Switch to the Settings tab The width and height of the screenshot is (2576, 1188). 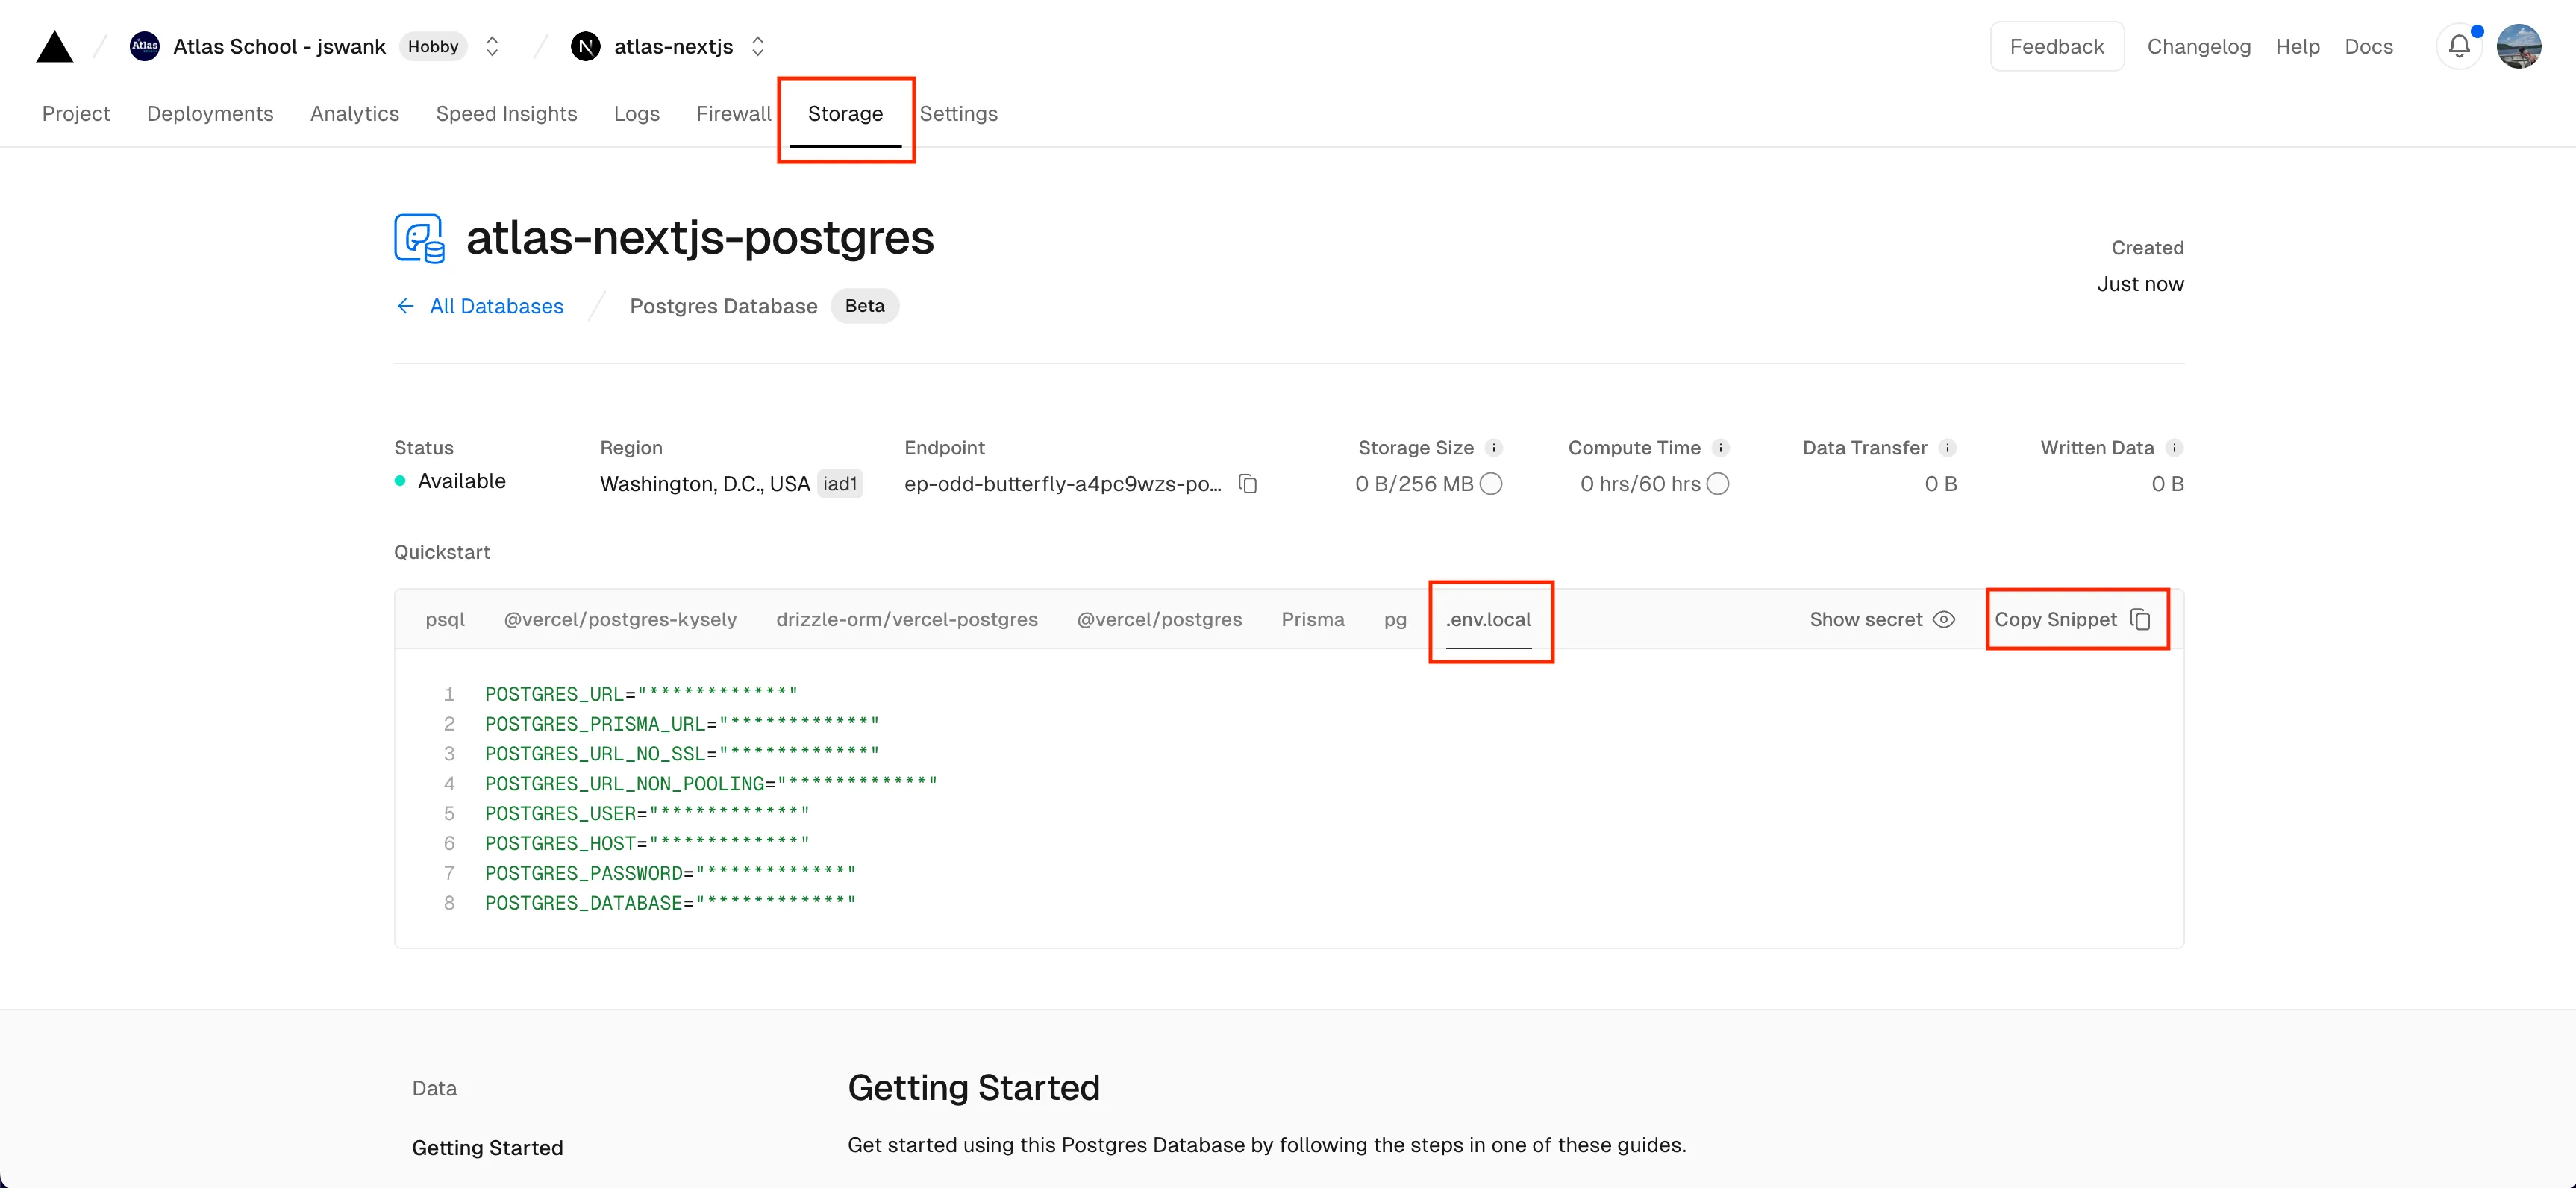point(959,113)
